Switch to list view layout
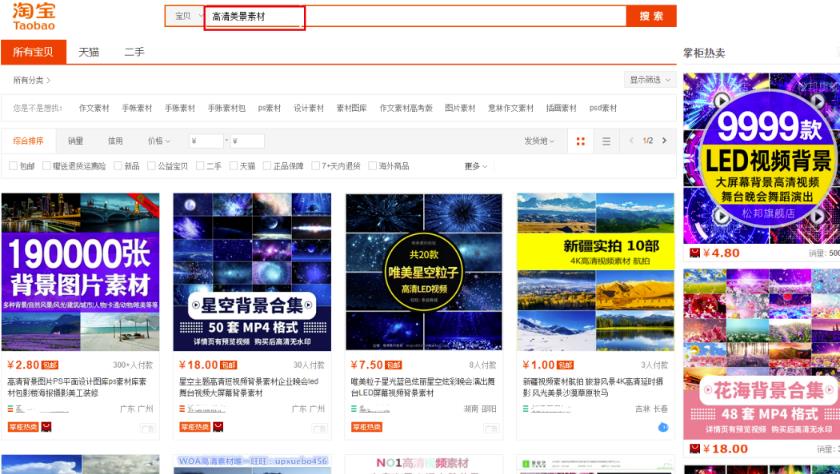This screenshot has width=840, height=474. point(606,142)
